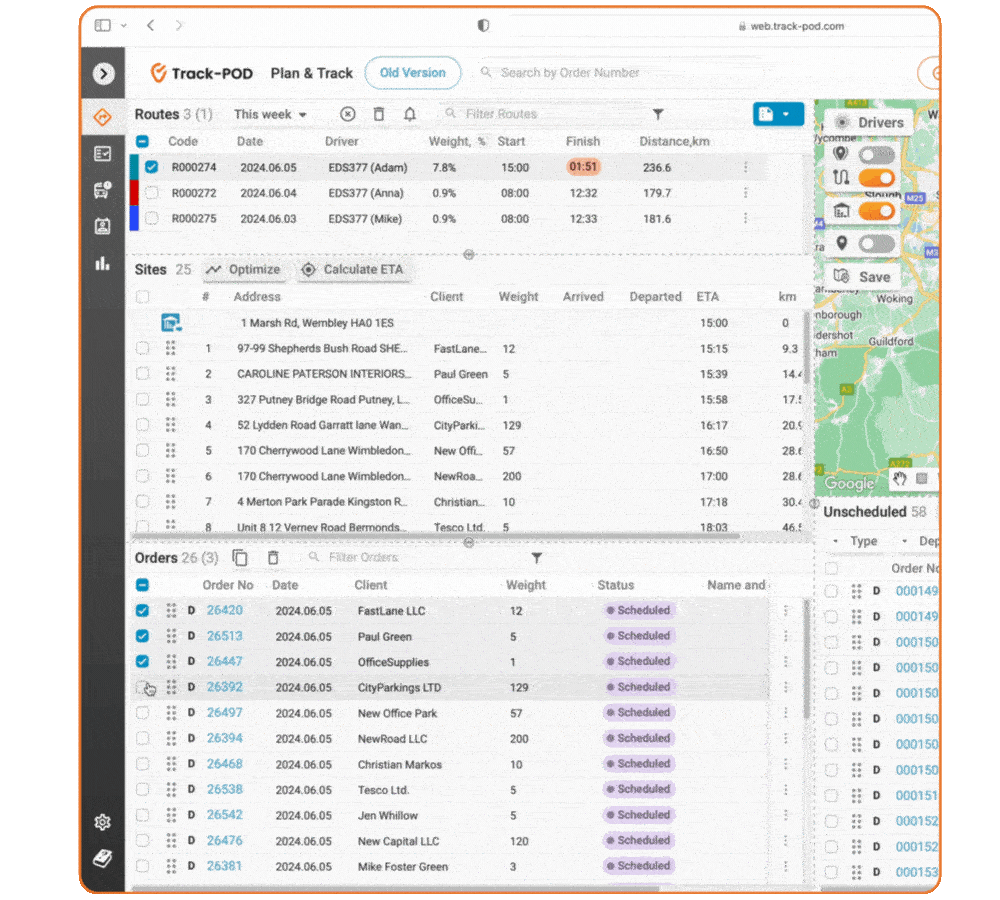
Task: Open the vehicles sidebar icon
Action: tap(103, 189)
